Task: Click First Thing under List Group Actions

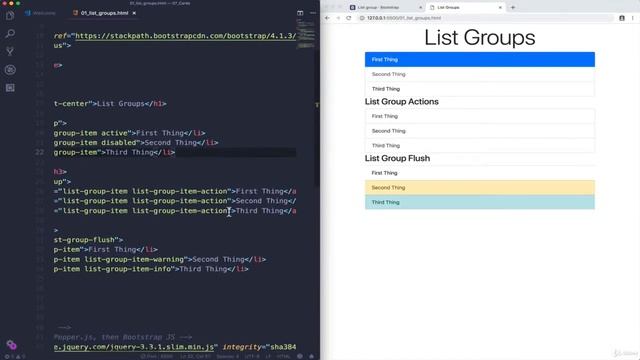Action: point(480,116)
